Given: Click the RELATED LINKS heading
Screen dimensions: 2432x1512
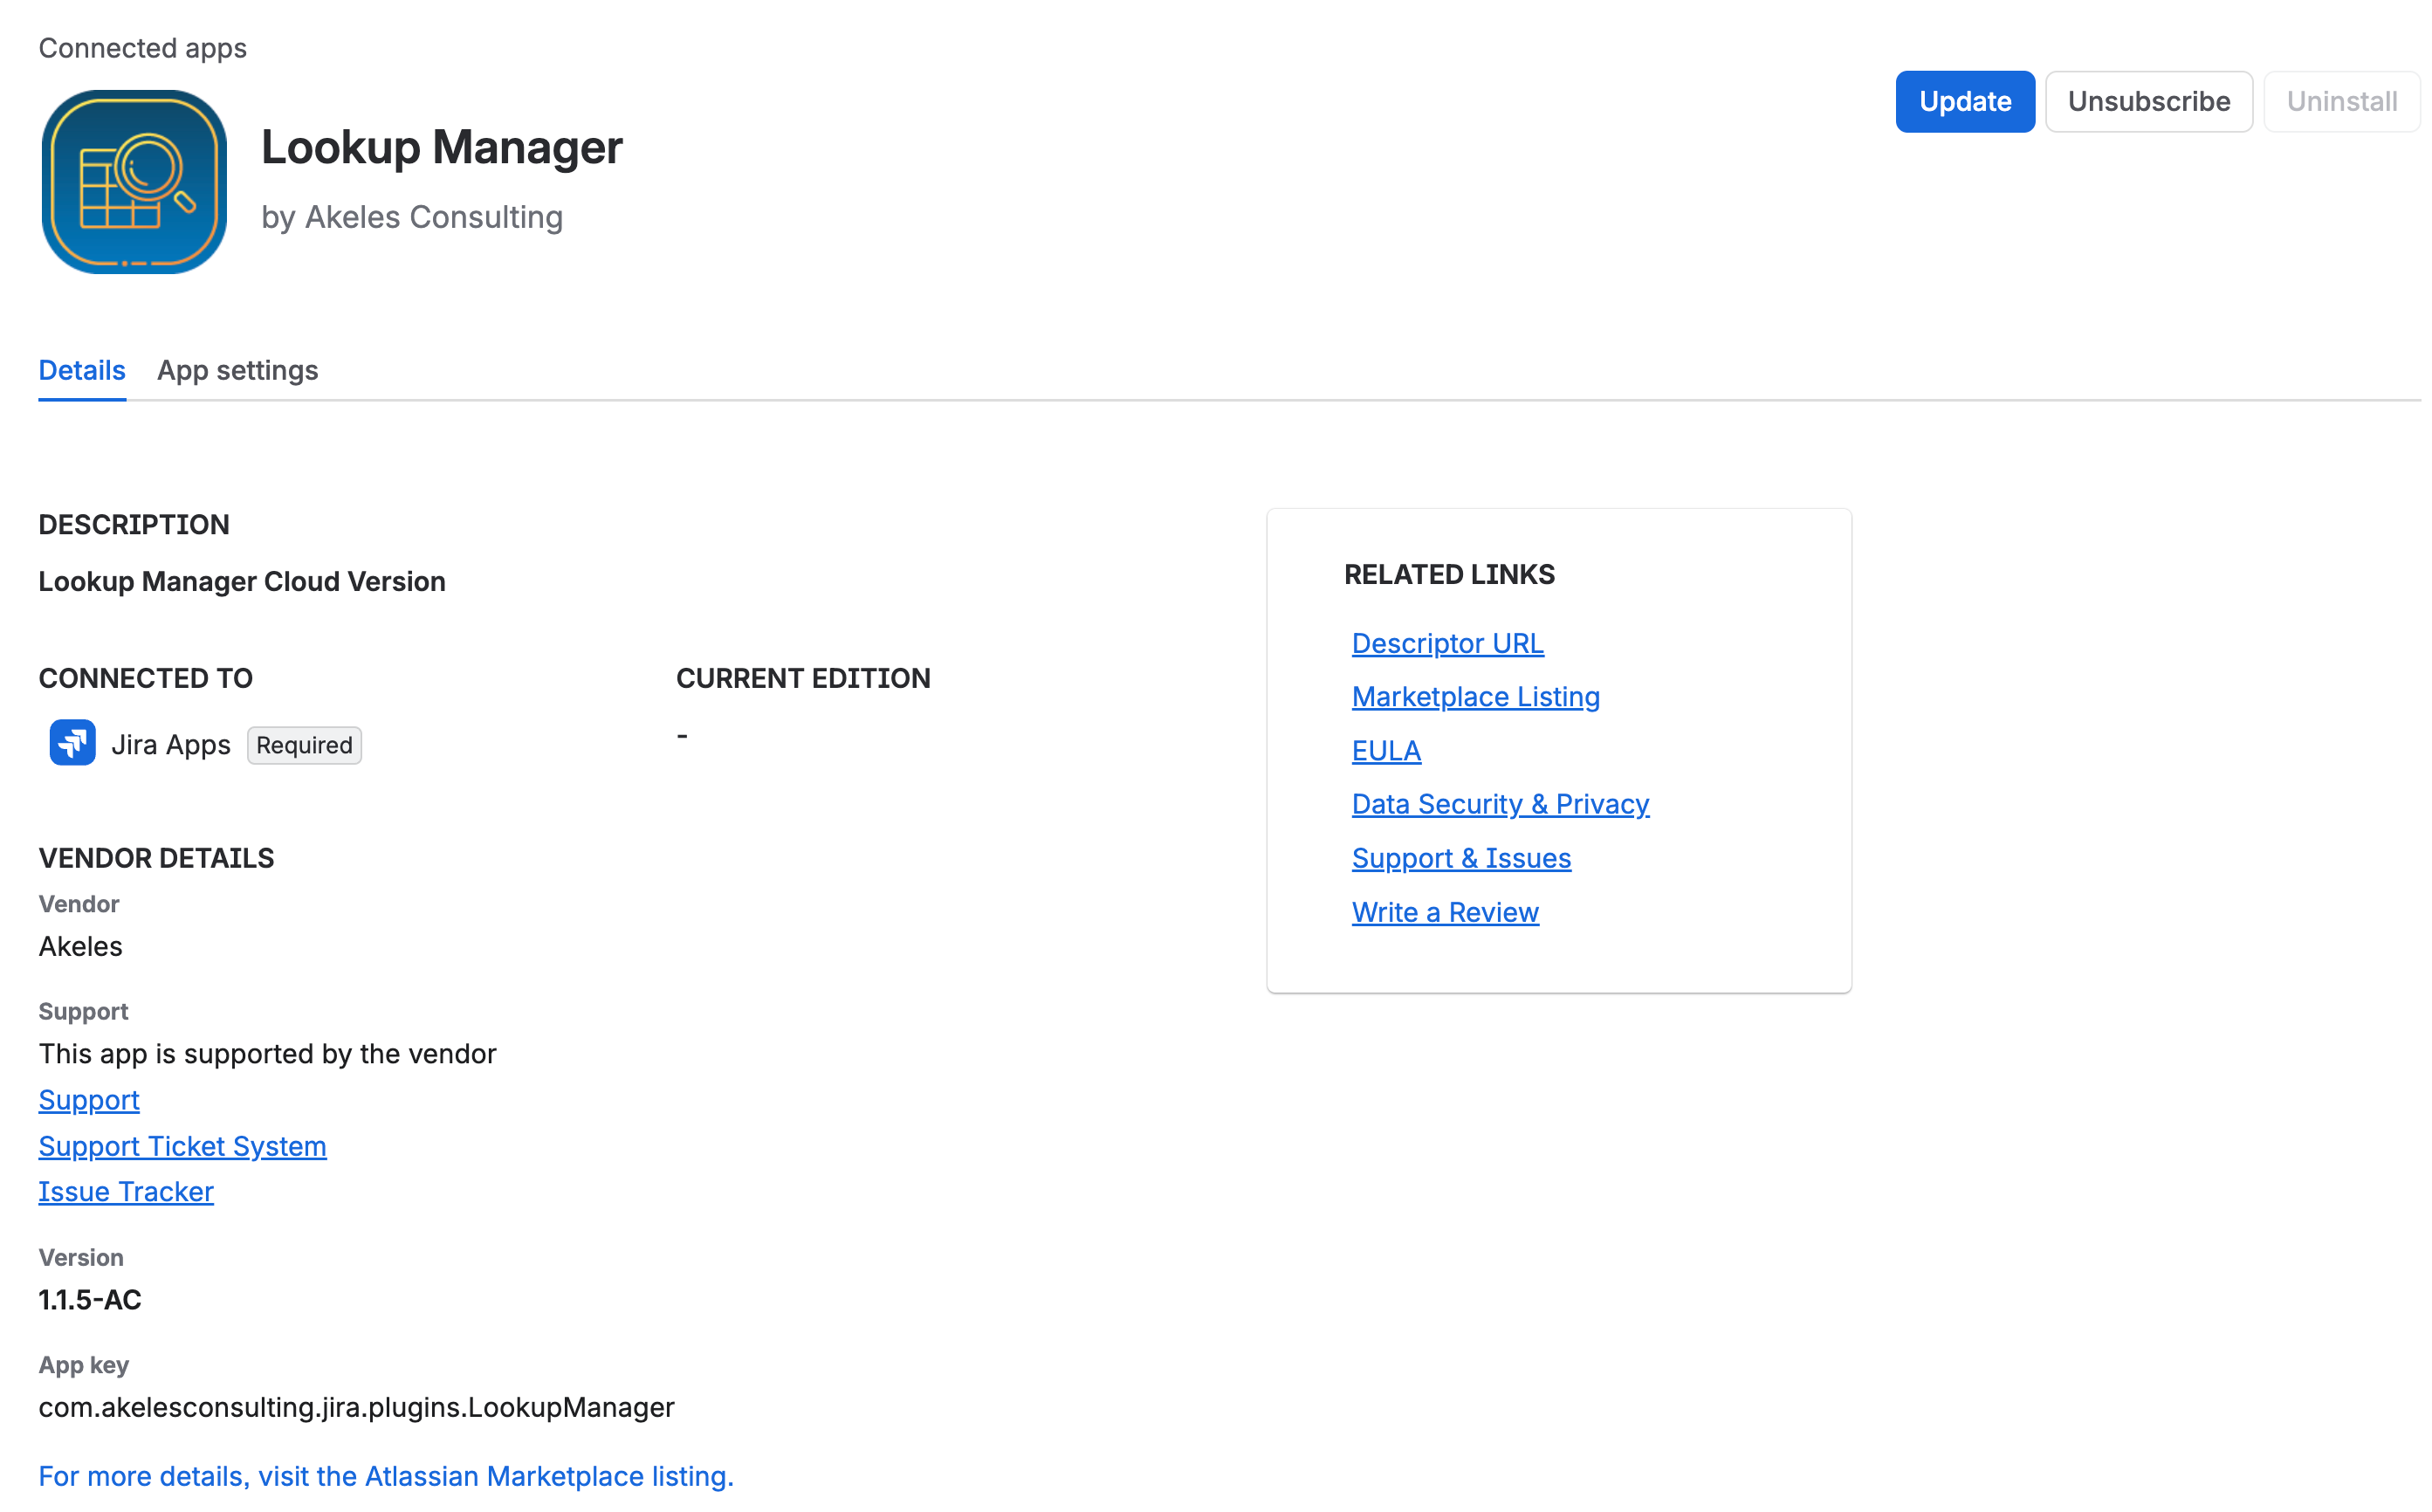Looking at the screenshot, I should (1449, 574).
